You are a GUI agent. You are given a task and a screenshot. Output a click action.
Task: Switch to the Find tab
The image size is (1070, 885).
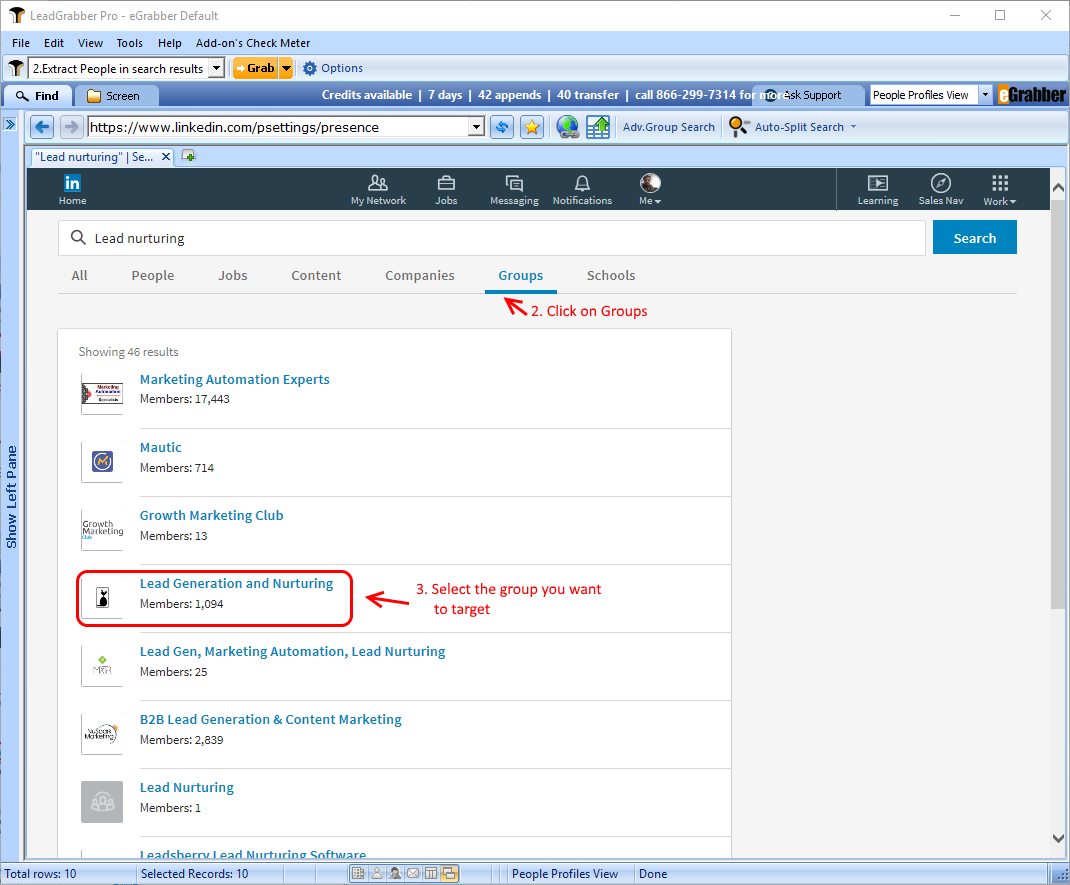pos(38,96)
